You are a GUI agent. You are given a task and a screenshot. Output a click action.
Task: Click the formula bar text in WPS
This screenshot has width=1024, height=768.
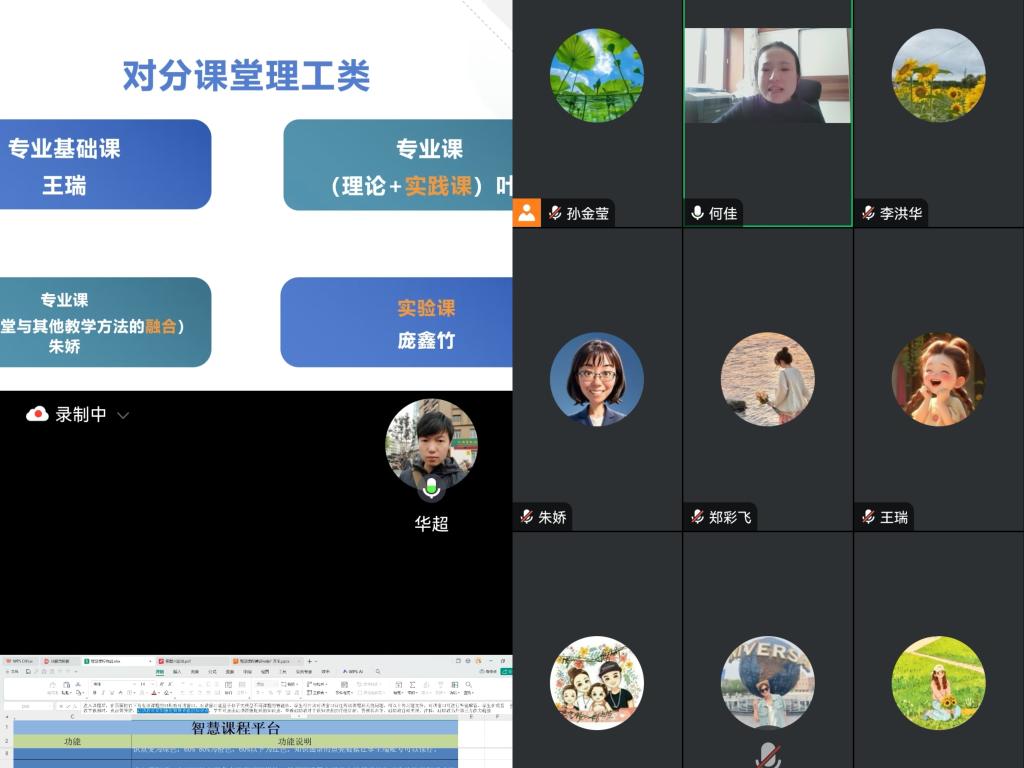click(294, 708)
